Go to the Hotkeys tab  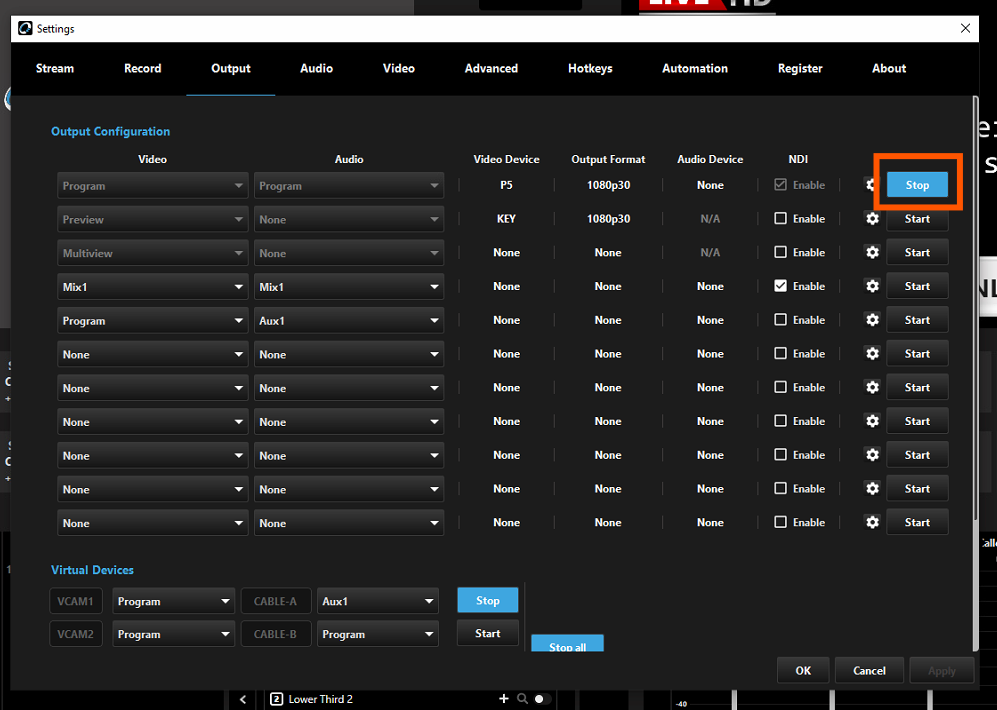590,69
